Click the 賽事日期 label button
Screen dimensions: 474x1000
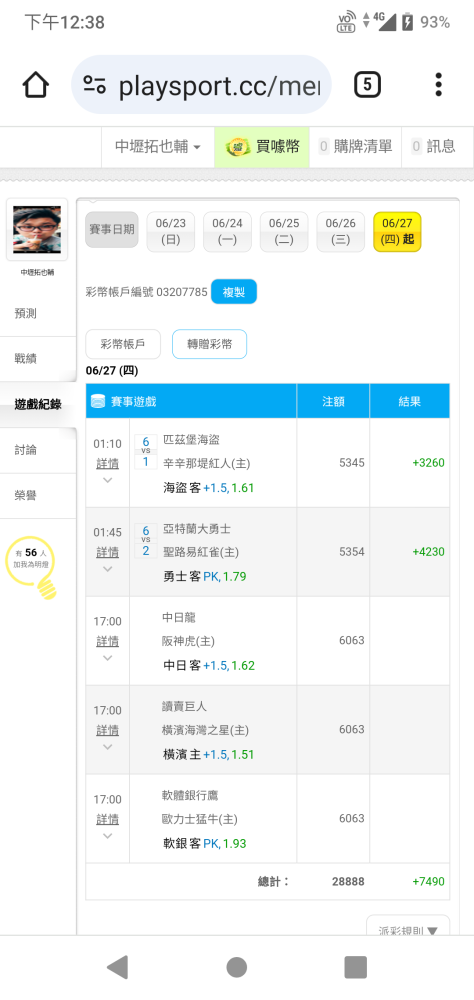click(112, 230)
